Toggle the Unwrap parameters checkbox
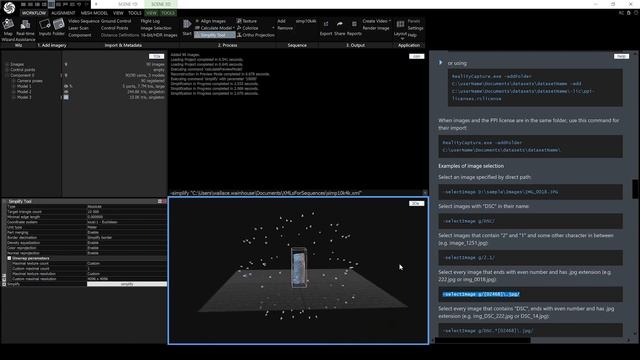Image resolution: width=640 pixels, height=360 pixels. tap(9, 258)
